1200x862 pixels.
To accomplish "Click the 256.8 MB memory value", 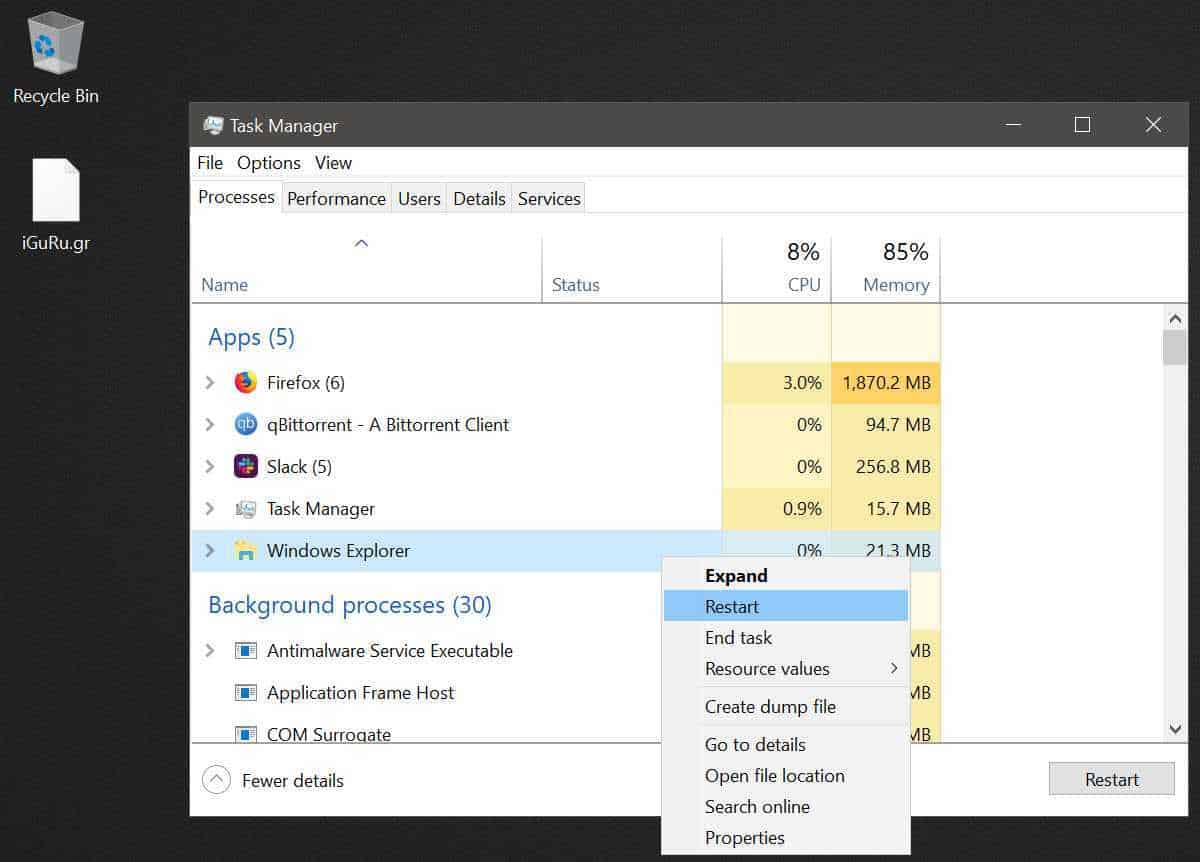I will [x=892, y=466].
